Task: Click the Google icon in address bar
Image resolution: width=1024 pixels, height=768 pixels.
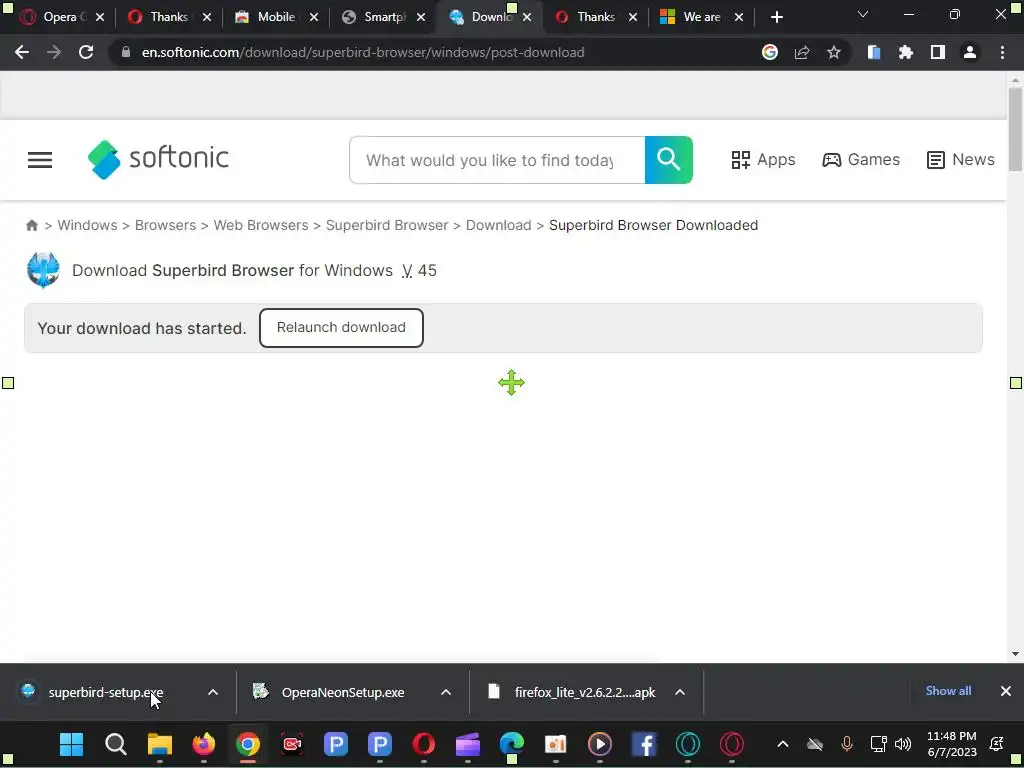Action: click(770, 52)
